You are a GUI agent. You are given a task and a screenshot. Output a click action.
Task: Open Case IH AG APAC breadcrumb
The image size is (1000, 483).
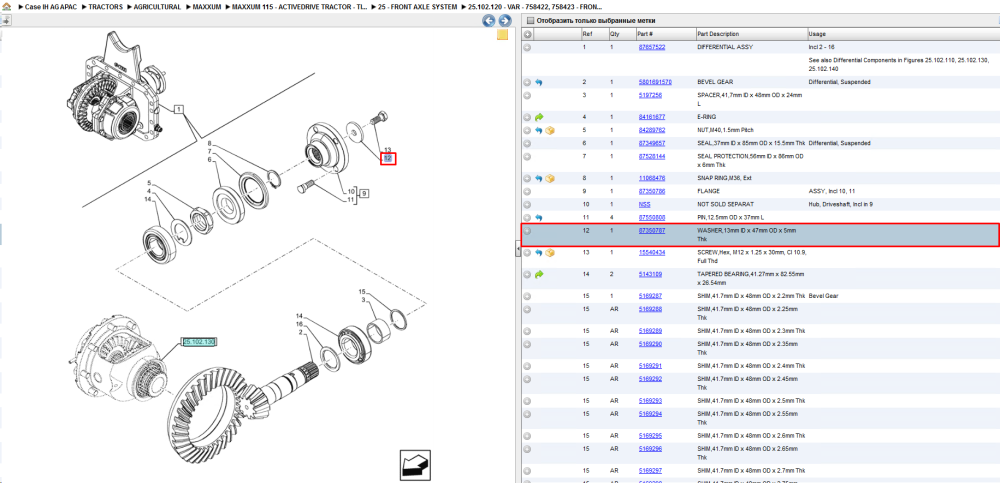[50, 6]
